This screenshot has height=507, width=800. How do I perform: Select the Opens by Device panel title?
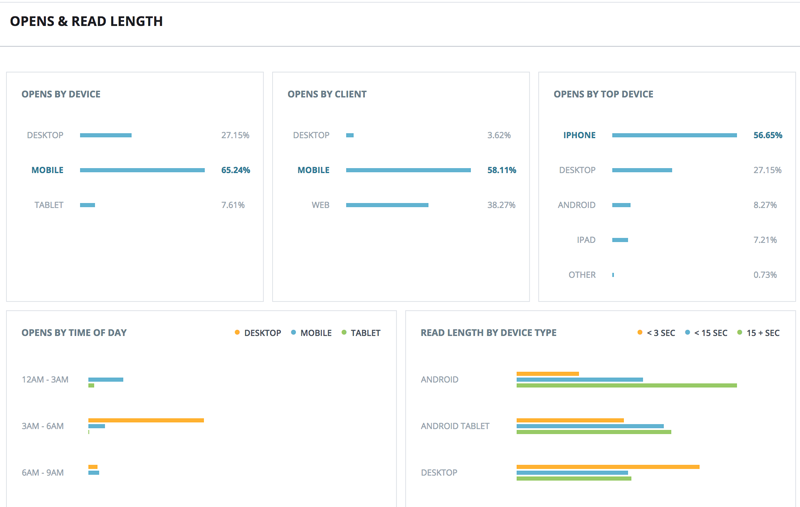coord(61,94)
